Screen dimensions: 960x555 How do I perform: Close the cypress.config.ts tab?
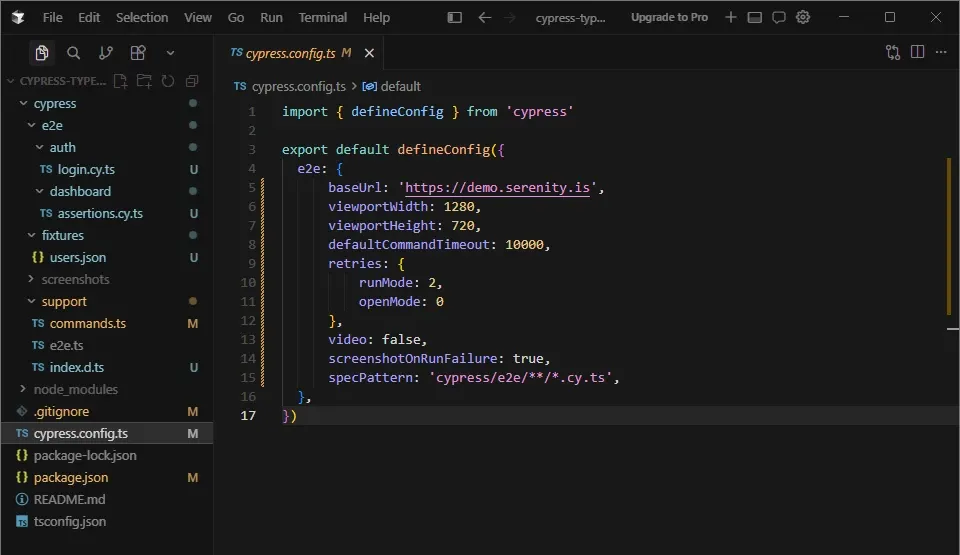point(369,53)
